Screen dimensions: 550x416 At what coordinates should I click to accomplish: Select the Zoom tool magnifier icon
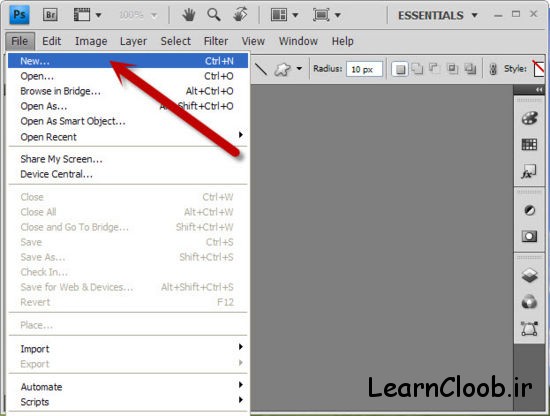coord(214,15)
